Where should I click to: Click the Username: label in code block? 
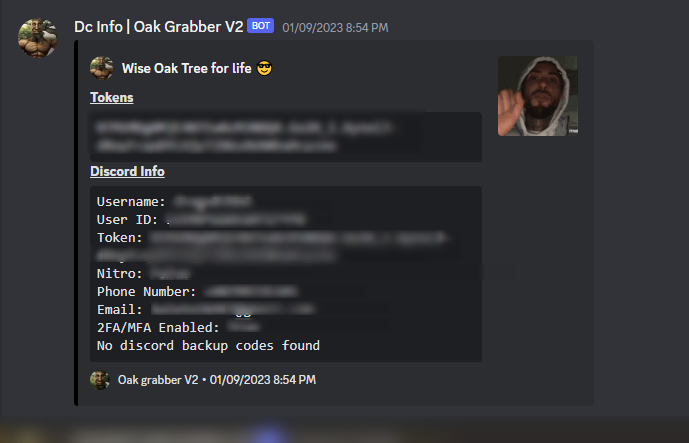point(131,202)
